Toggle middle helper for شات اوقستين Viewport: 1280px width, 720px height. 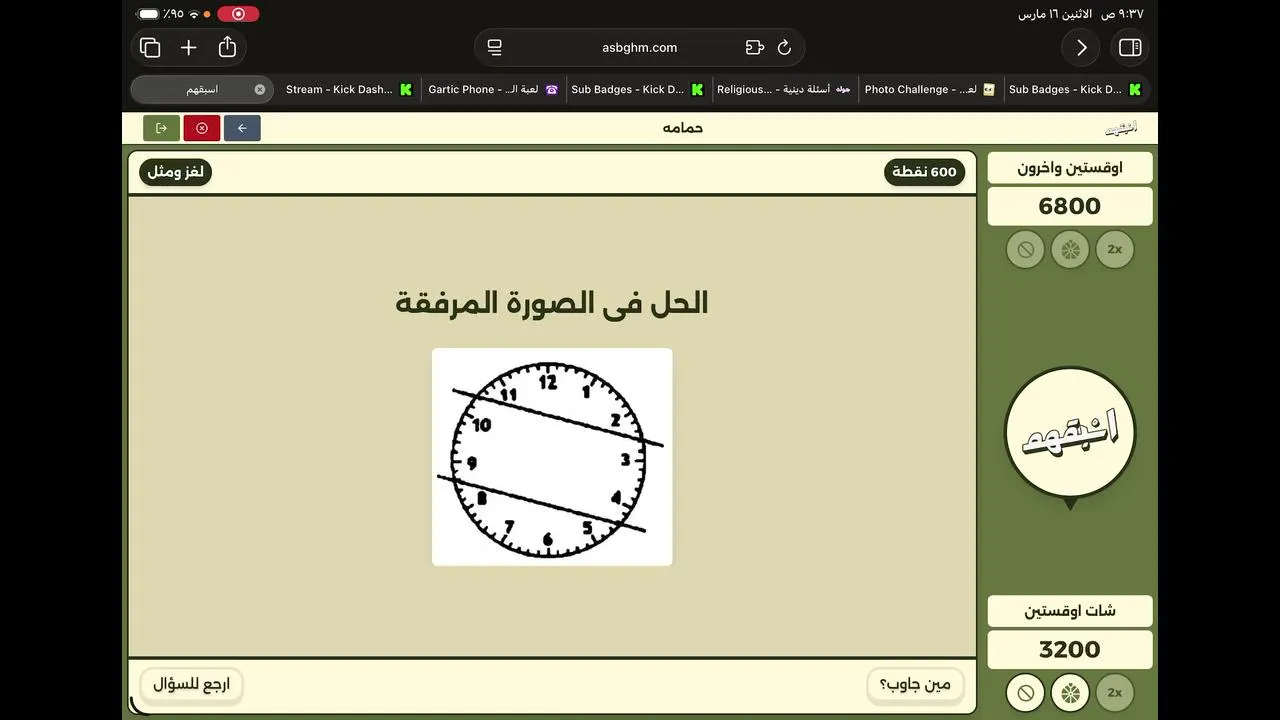point(1070,692)
